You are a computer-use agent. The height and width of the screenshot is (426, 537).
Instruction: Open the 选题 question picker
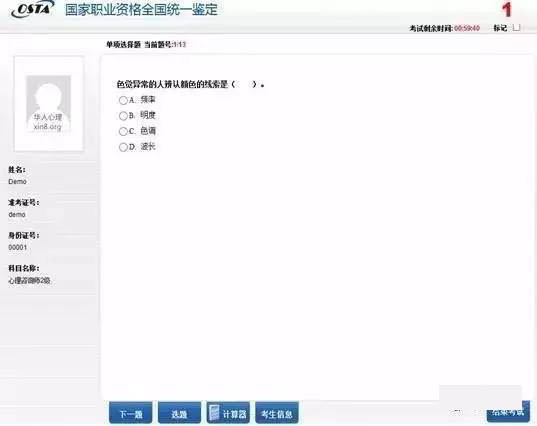point(179,413)
